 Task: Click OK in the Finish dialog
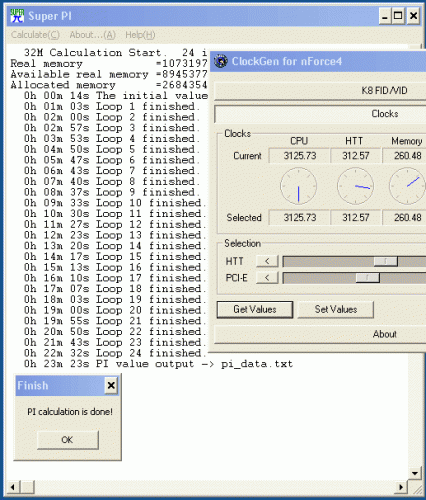pos(68,440)
